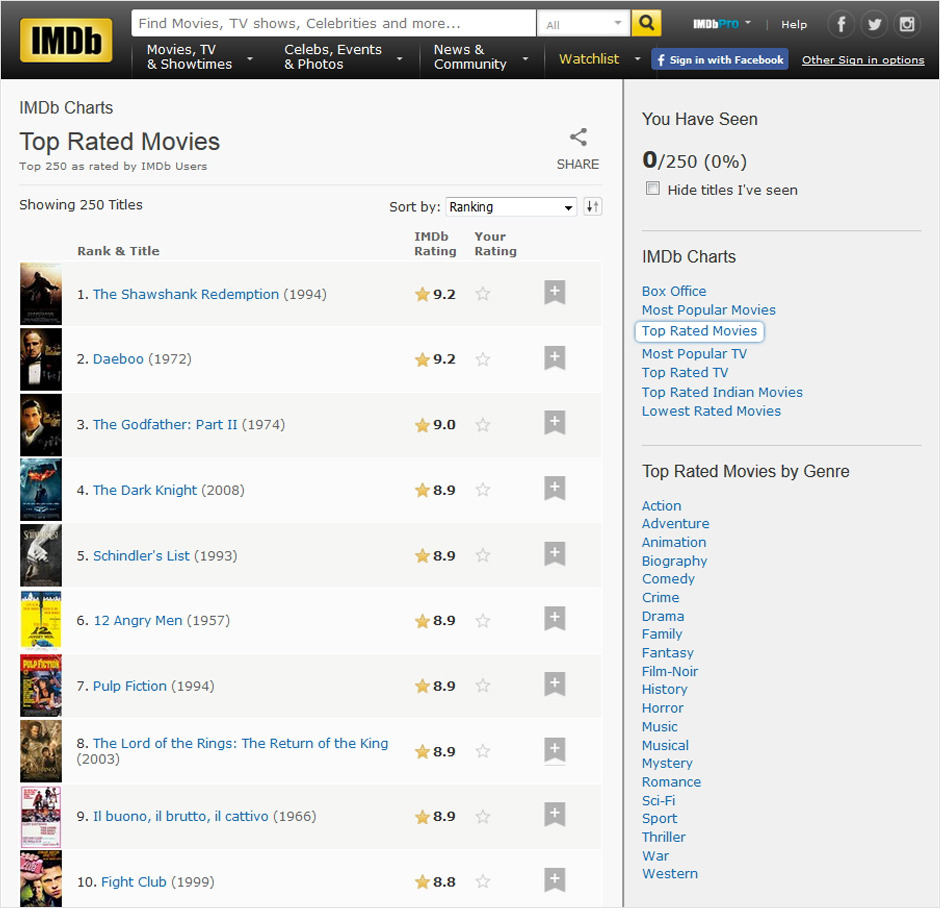Click Sign in with Facebook button
The width and height of the screenshot is (940, 908).
[x=719, y=59]
